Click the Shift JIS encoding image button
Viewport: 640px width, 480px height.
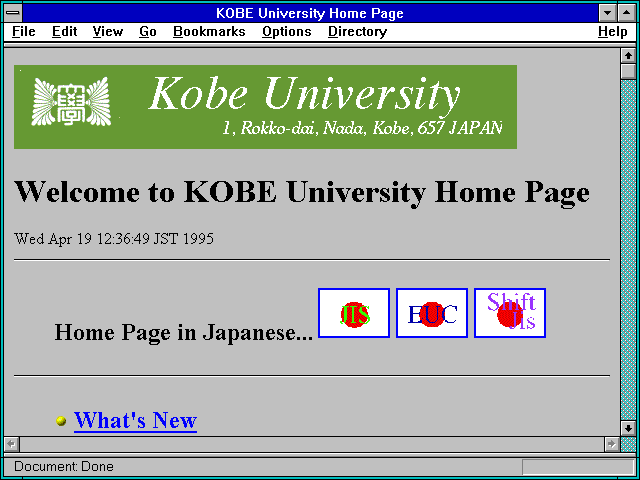pos(510,313)
